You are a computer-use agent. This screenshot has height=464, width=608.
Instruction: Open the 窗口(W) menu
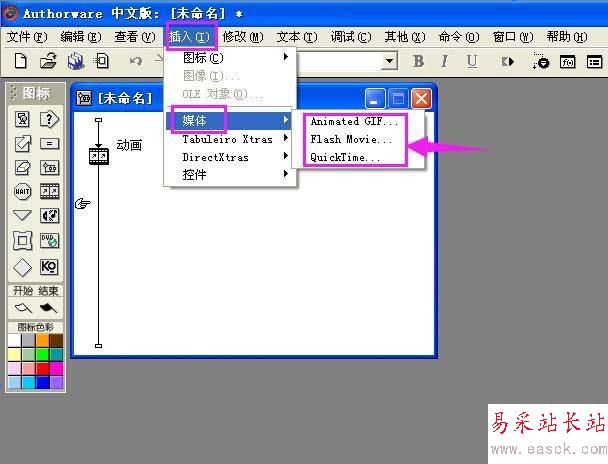click(513, 37)
